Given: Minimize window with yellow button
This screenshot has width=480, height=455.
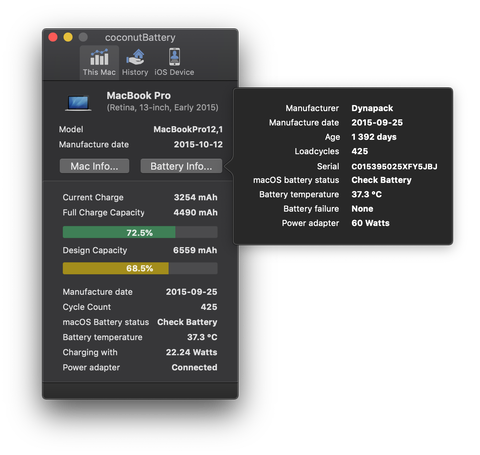Looking at the screenshot, I should tap(68, 37).
